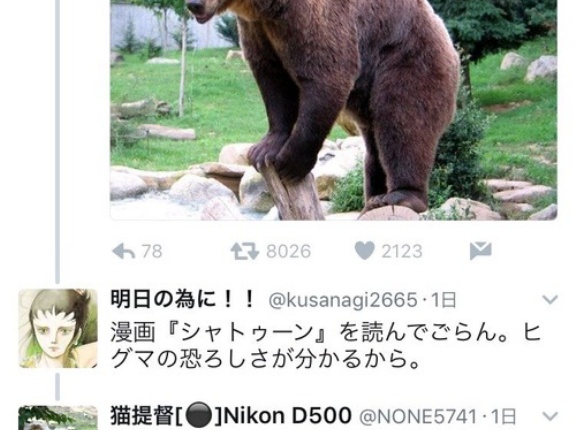The image size is (576, 430).
Task: Open the 猫提督 profile avatar
Action: click(58, 418)
